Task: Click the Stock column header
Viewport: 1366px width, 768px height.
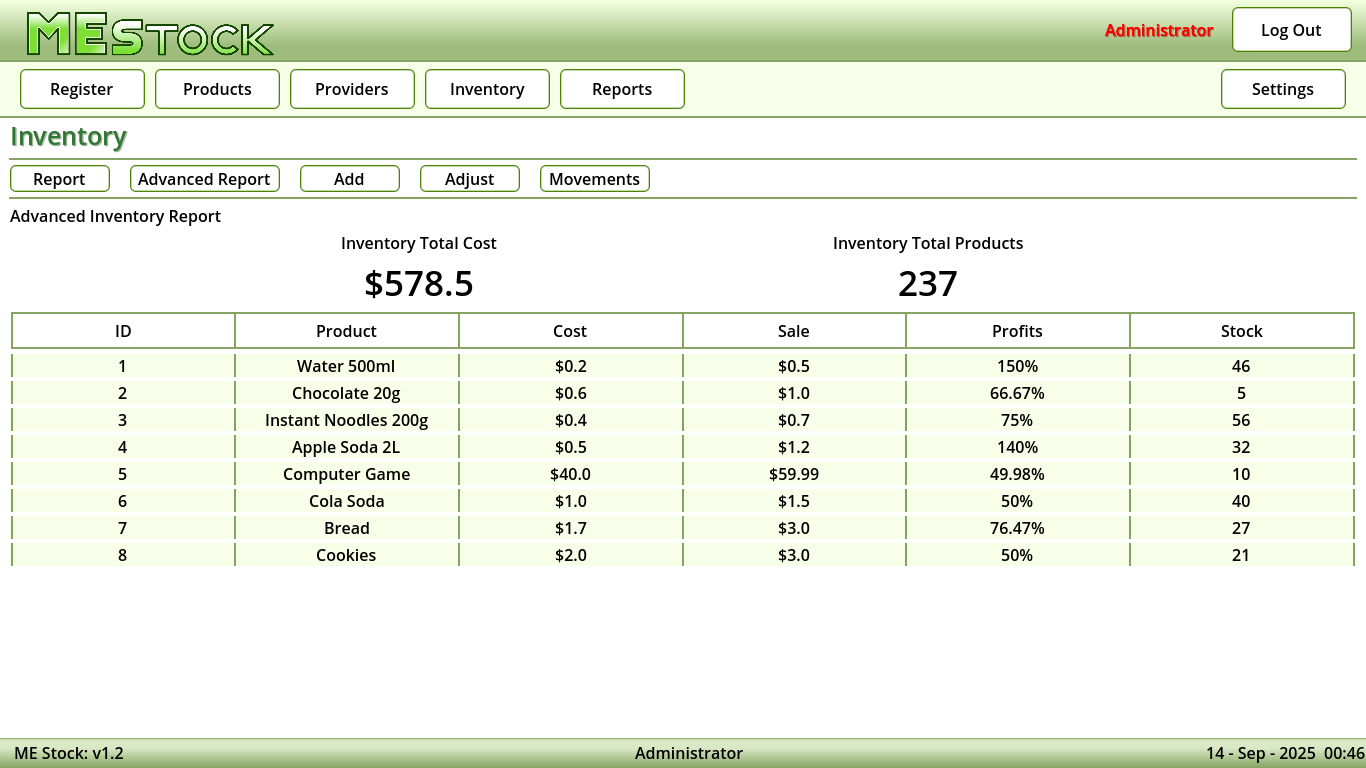Action: coord(1241,331)
